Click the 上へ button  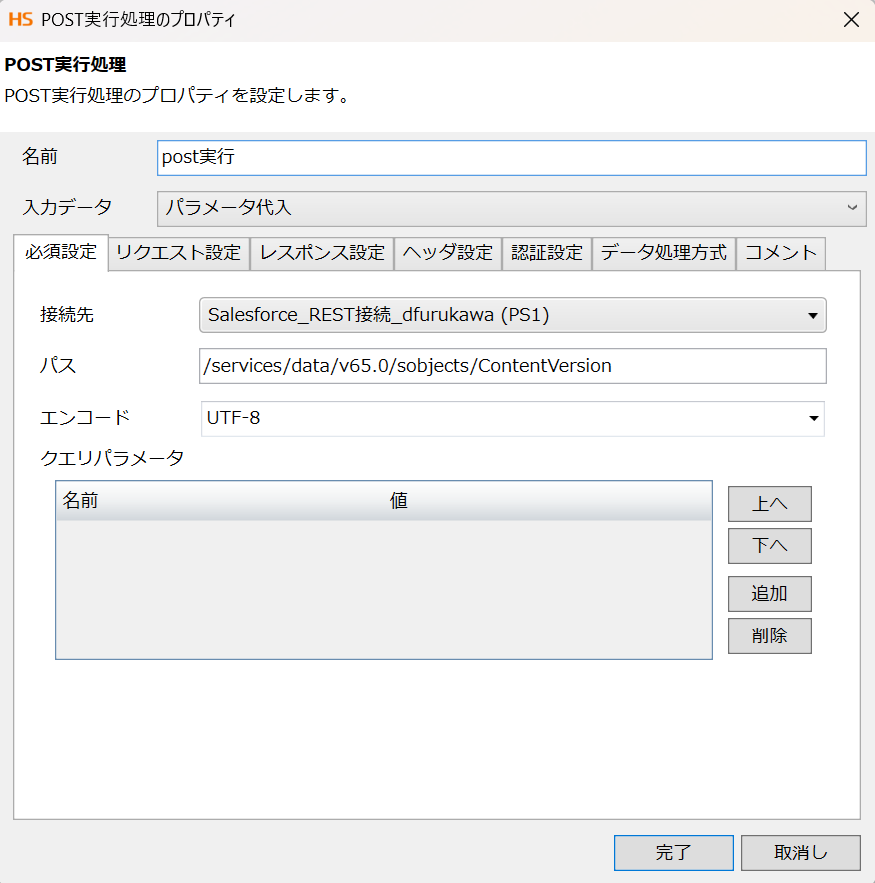pyautogui.click(x=769, y=504)
